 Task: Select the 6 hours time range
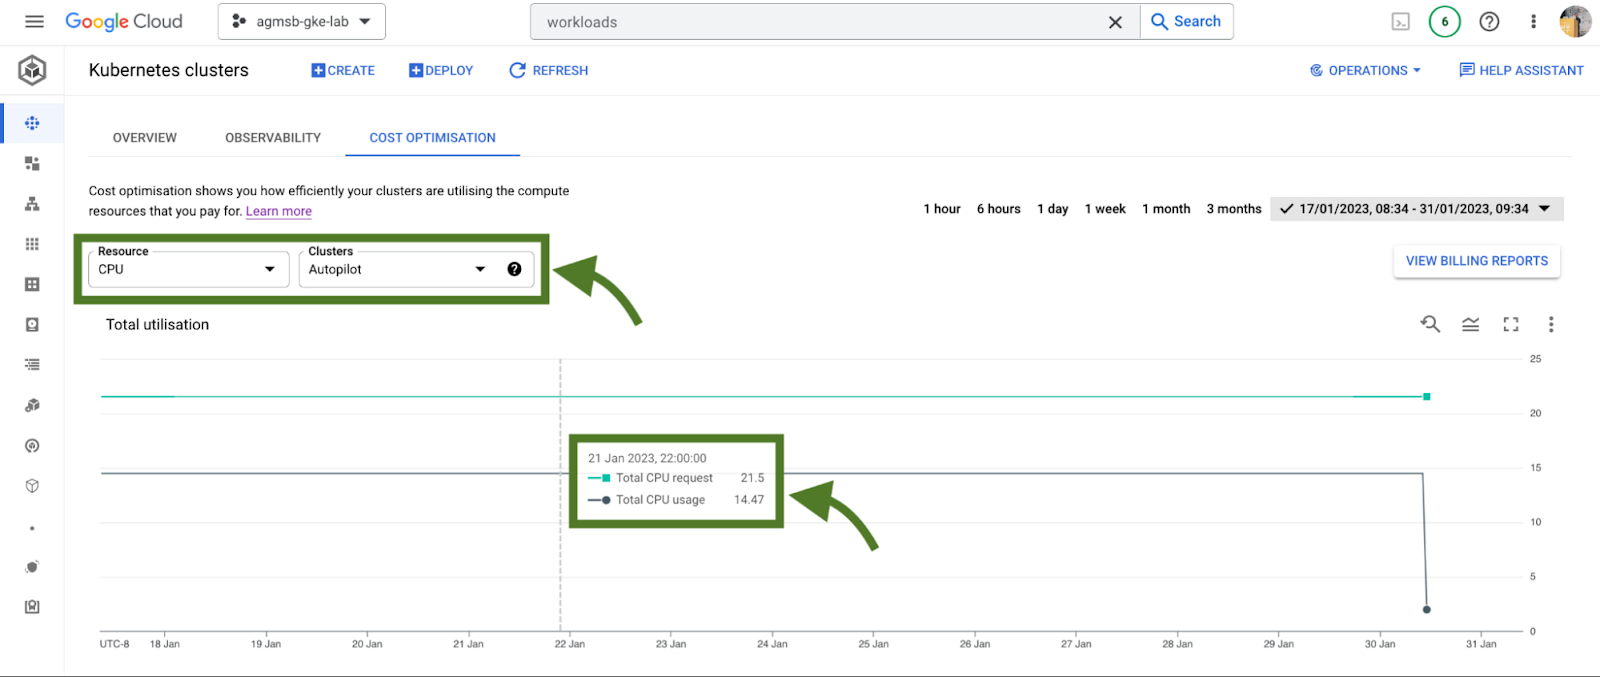(x=998, y=209)
